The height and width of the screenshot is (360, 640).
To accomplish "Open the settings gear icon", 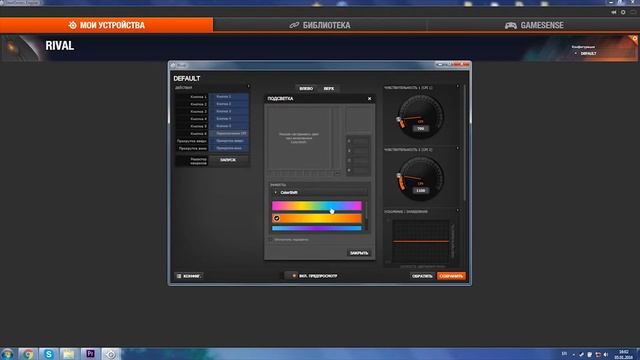I will [x=623, y=12].
